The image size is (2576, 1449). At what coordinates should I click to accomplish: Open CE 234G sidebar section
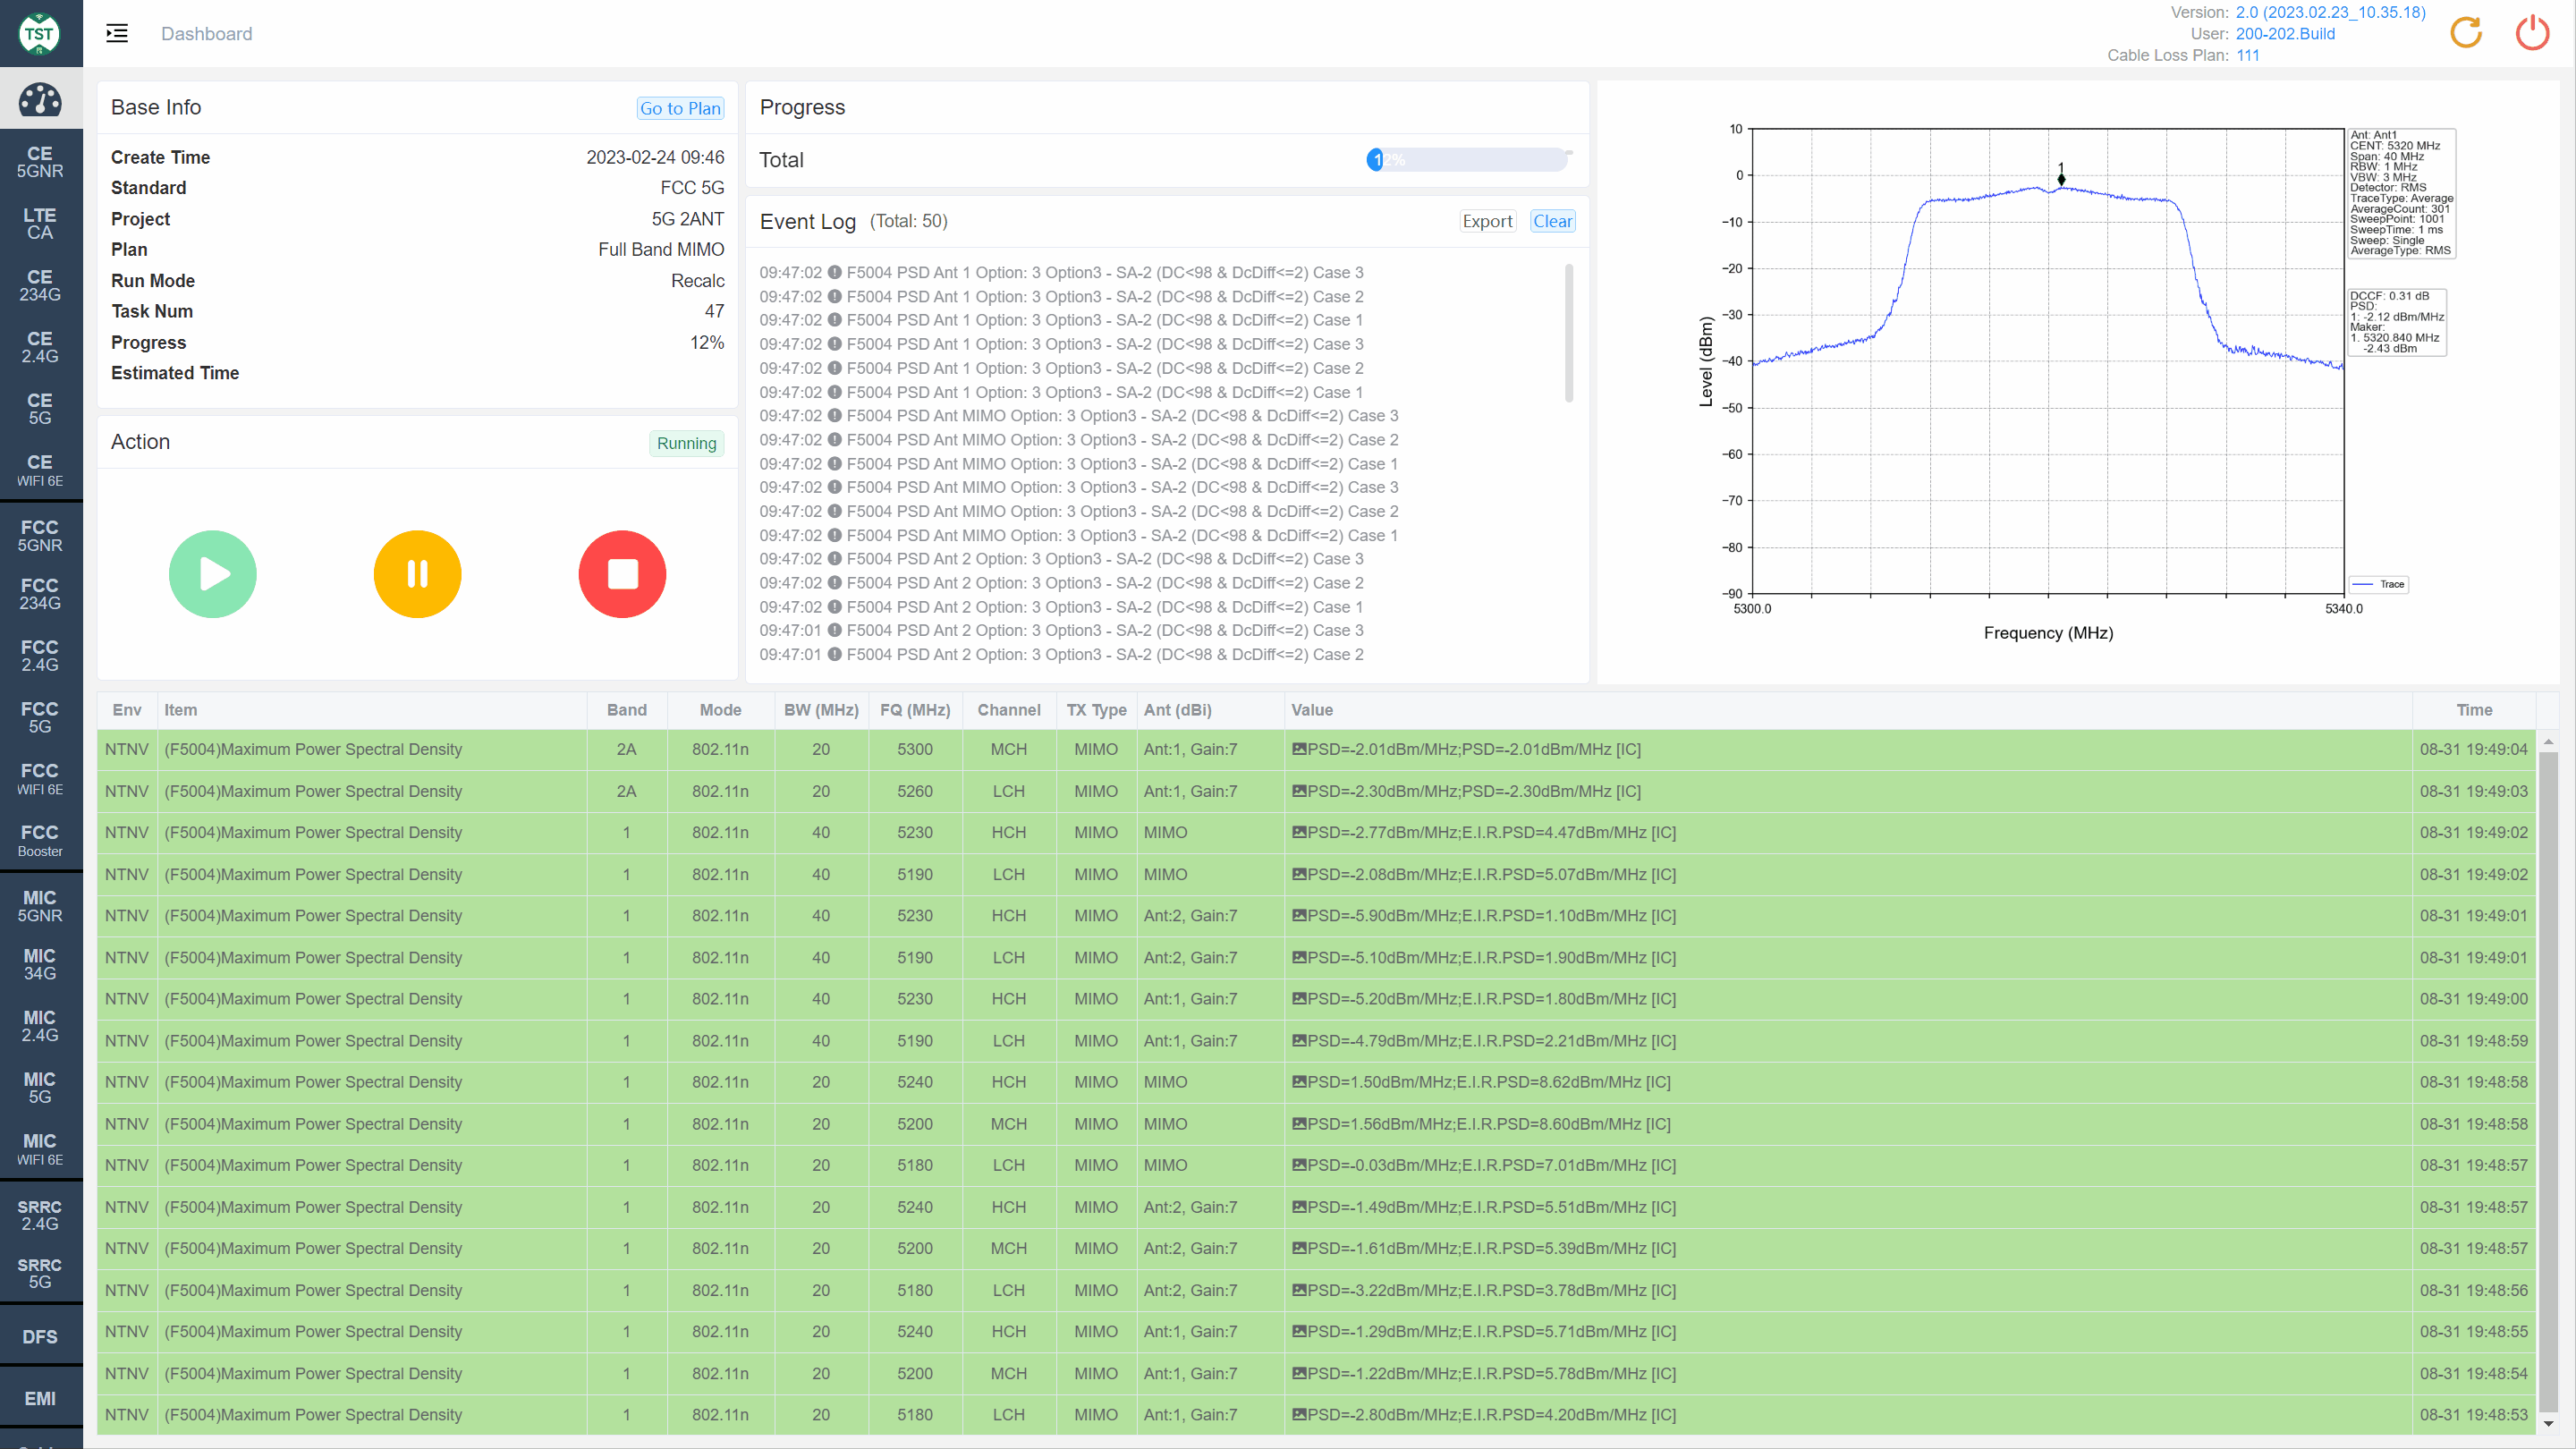(x=40, y=285)
